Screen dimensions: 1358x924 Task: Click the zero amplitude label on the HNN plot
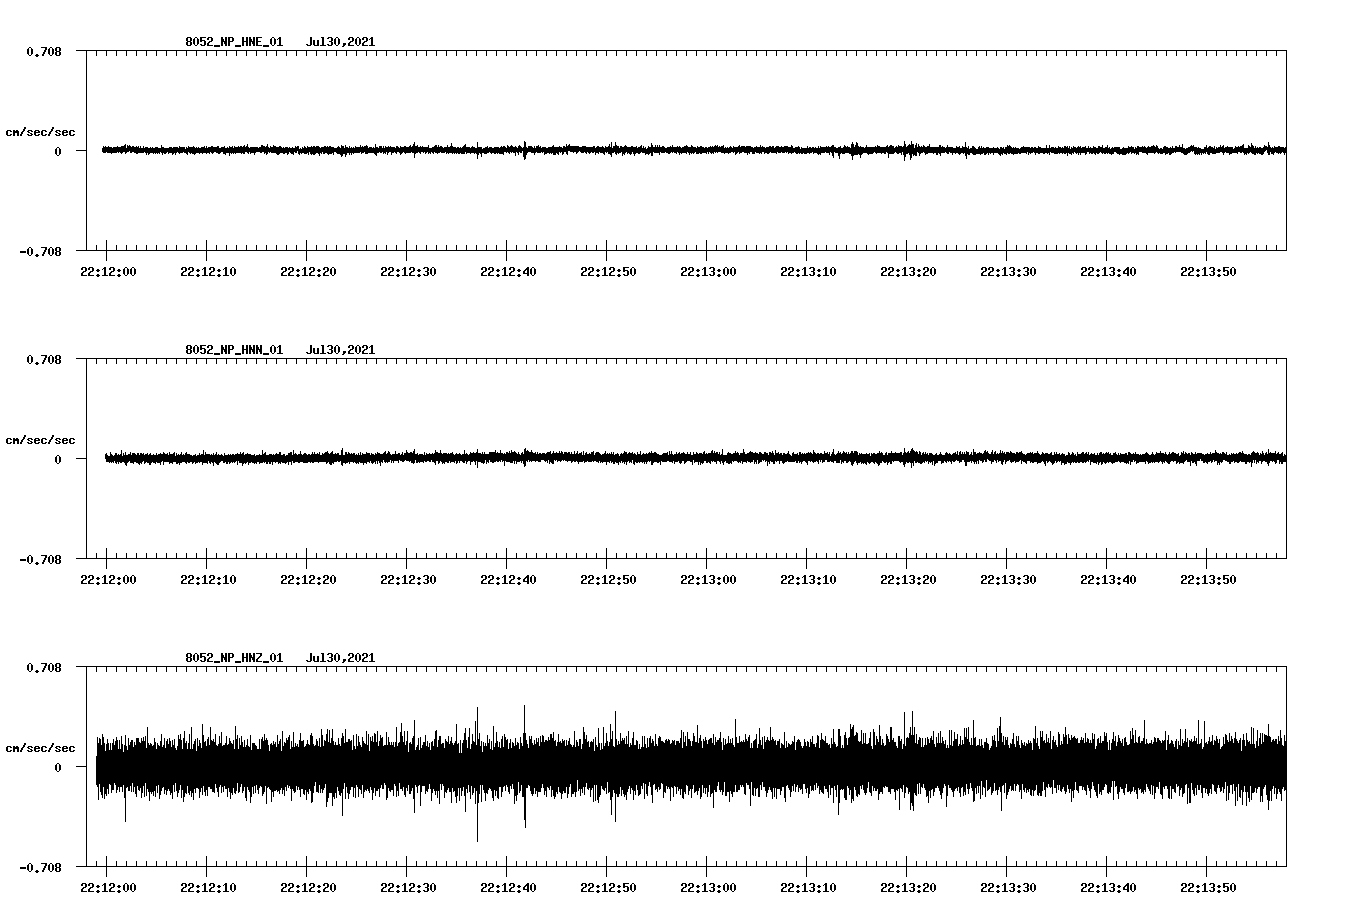59,459
